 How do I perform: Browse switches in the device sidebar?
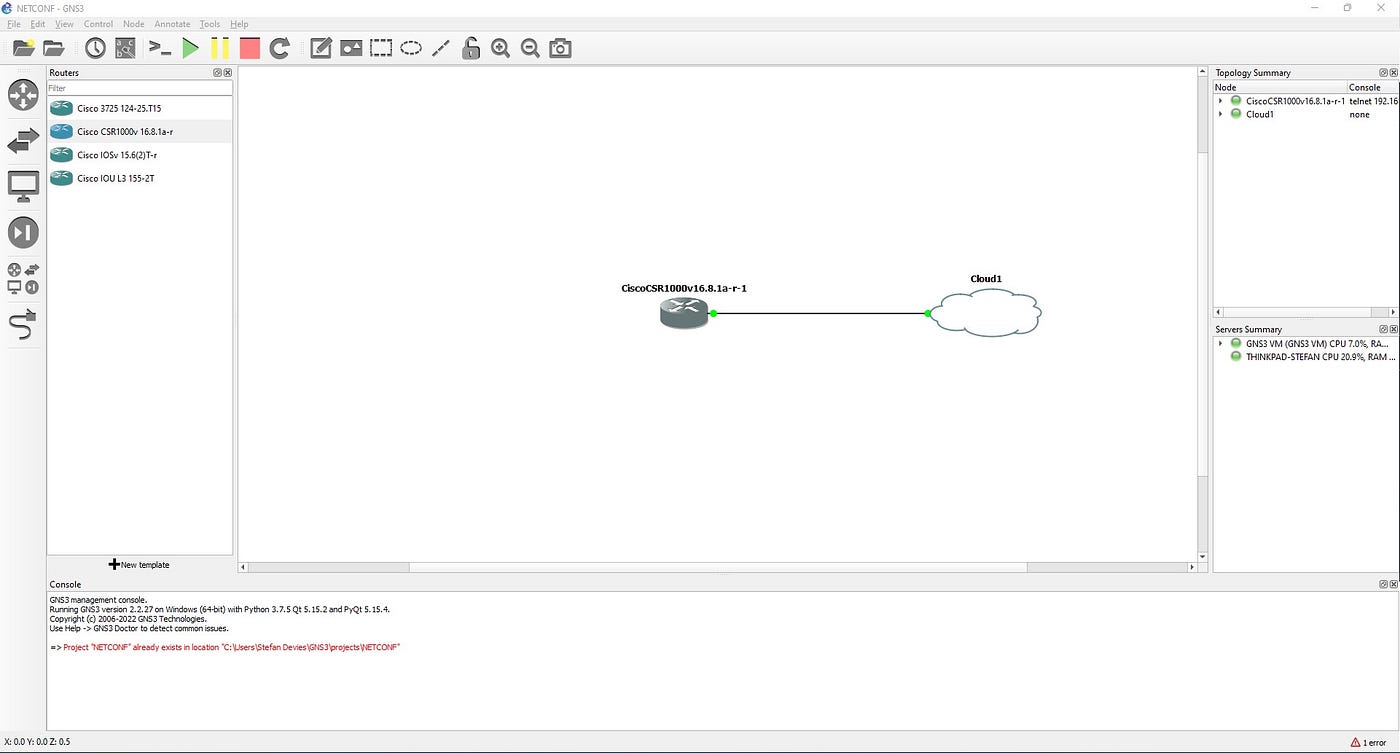(23, 141)
